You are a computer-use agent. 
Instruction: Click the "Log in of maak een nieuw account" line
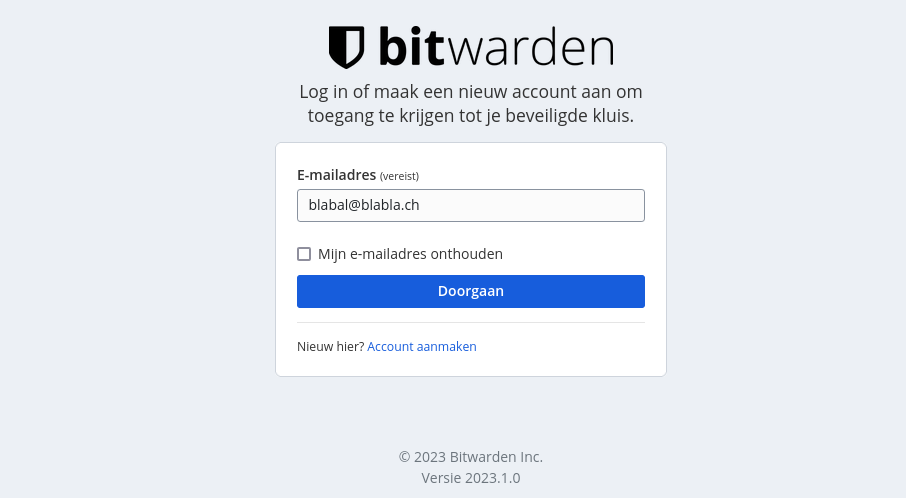pyautogui.click(x=470, y=92)
